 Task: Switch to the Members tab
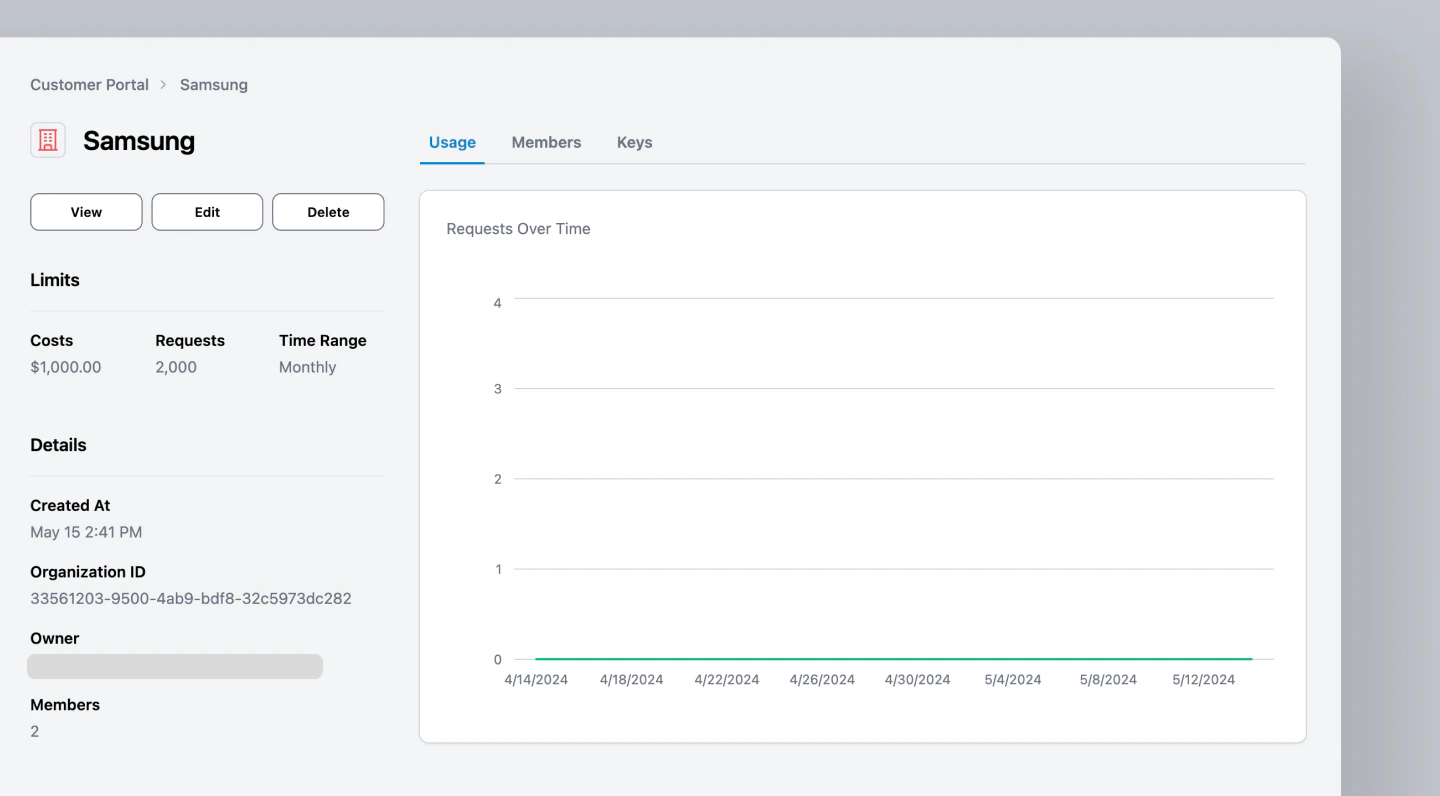click(546, 142)
